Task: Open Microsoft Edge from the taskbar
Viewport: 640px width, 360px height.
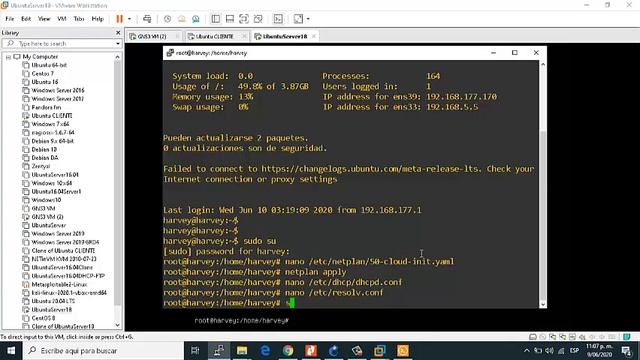Action: [x=265, y=351]
